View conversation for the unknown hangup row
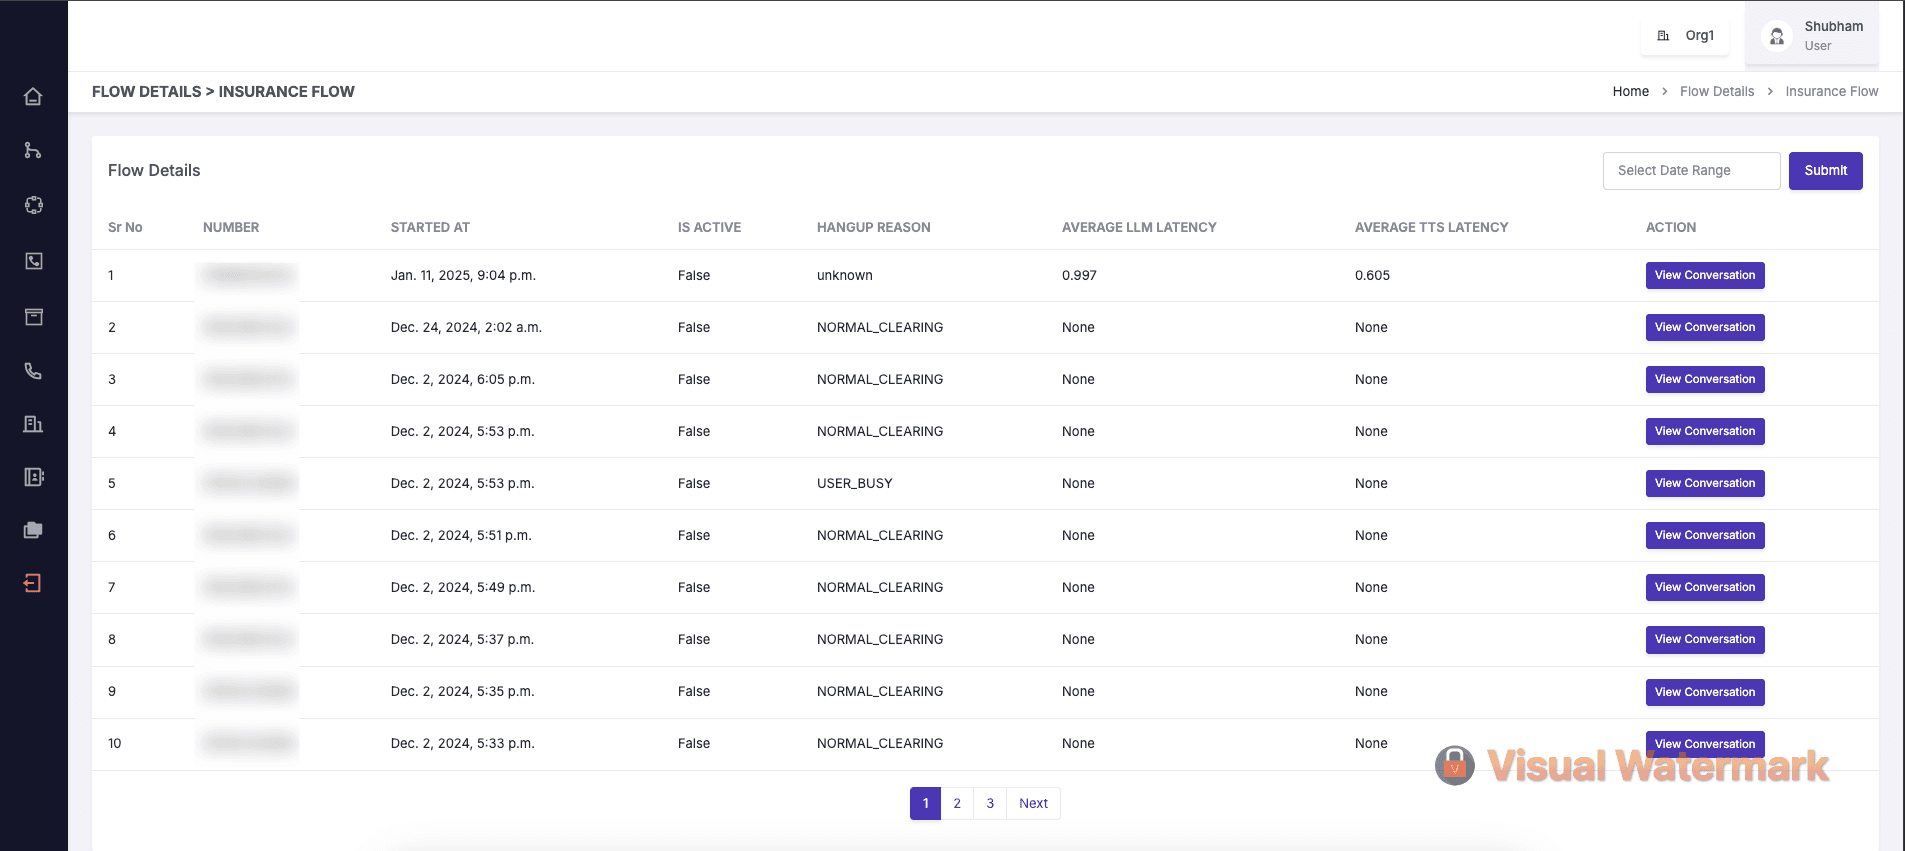Screen dimensions: 1905x851 (x=1704, y=276)
